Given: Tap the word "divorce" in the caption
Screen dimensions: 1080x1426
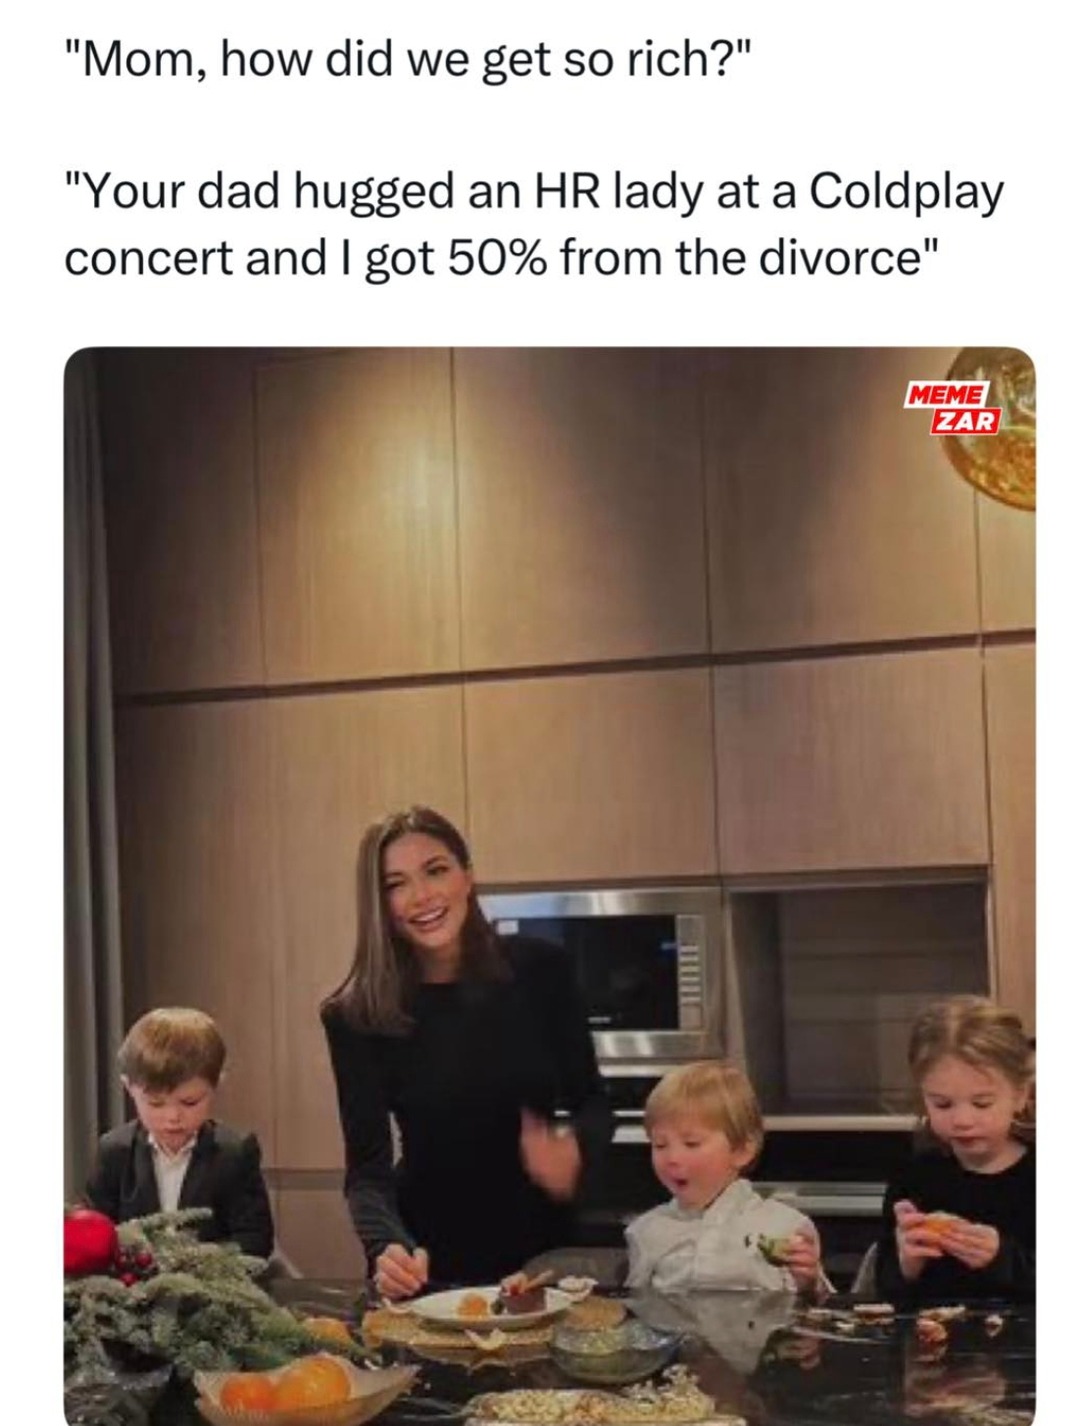Looking at the screenshot, I should point(845,258).
